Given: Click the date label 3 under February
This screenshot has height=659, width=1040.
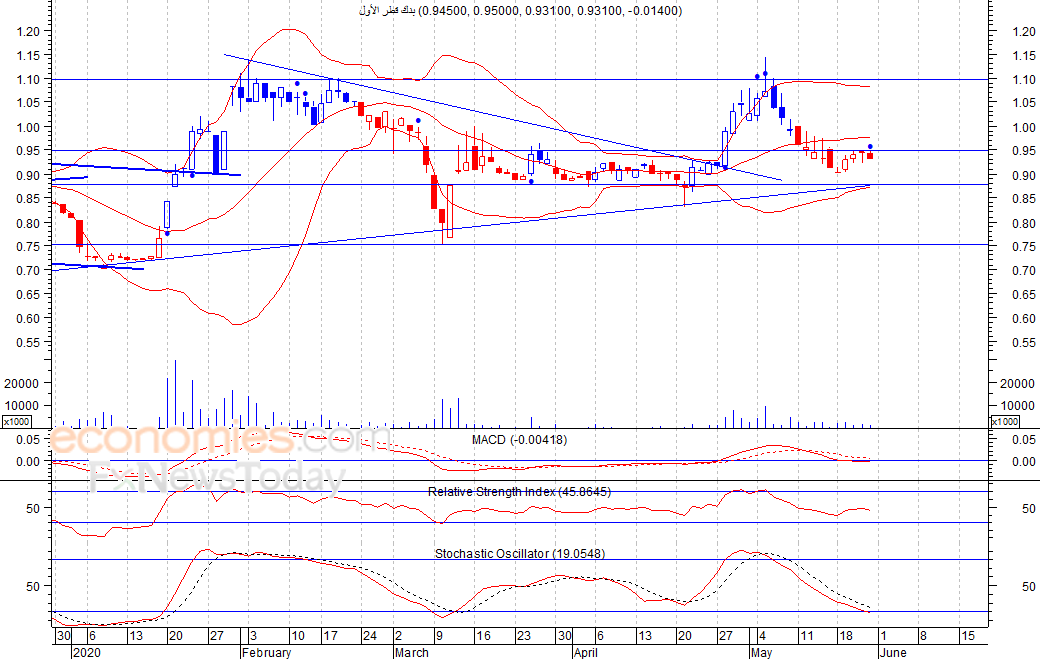Looking at the screenshot, I should pos(253,636).
